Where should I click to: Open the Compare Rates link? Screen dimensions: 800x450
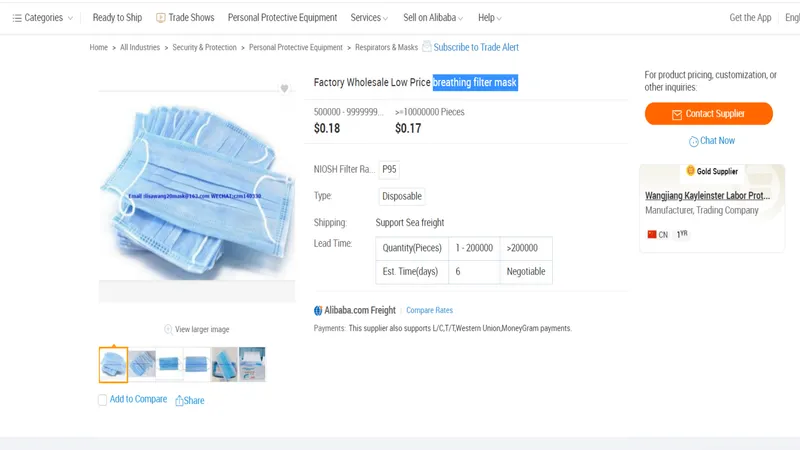pyautogui.click(x=429, y=311)
